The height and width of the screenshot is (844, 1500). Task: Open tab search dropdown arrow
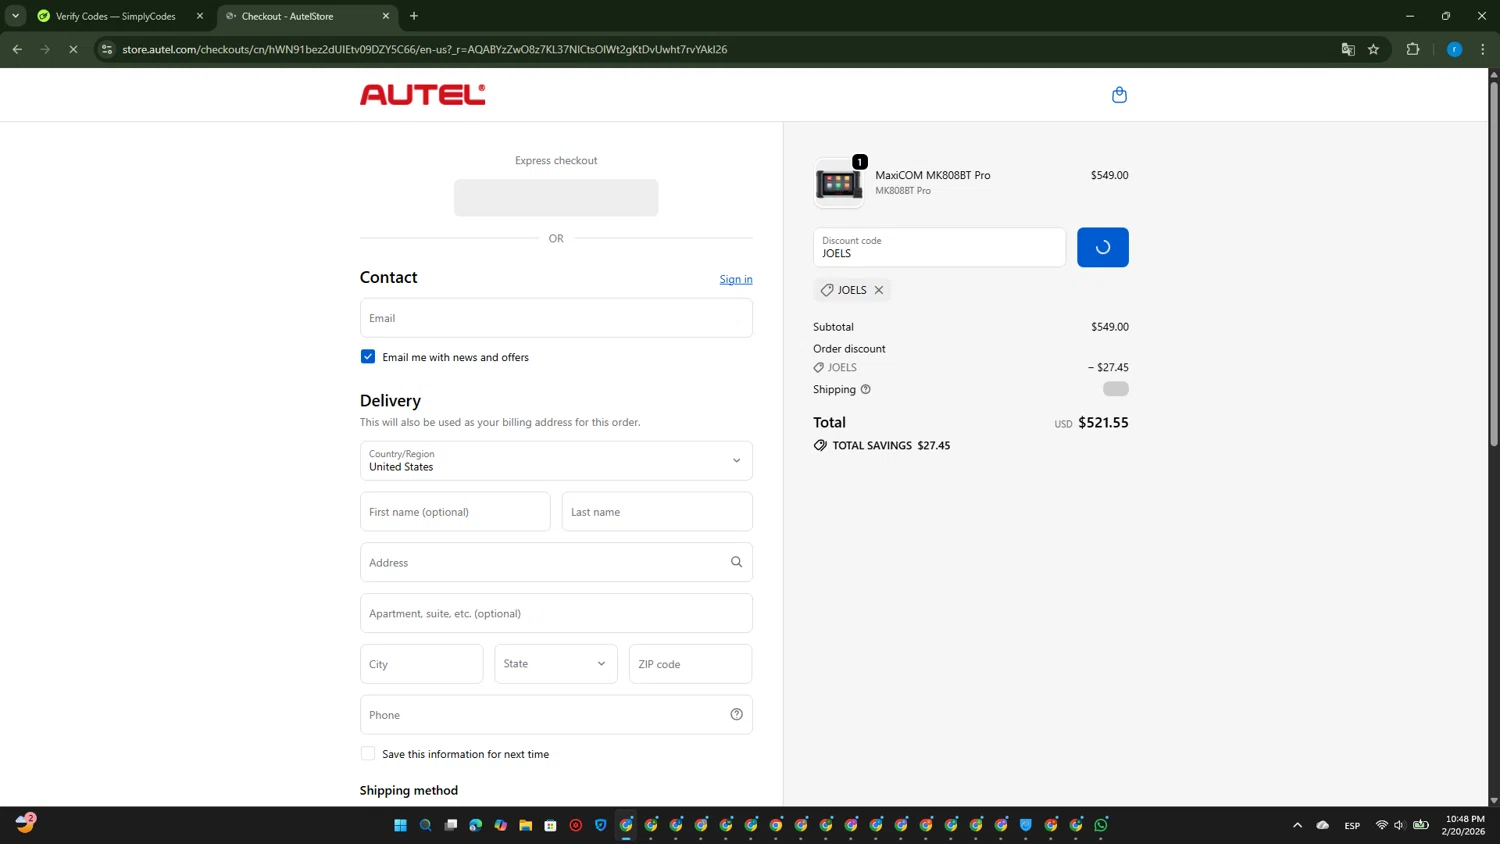coord(15,16)
